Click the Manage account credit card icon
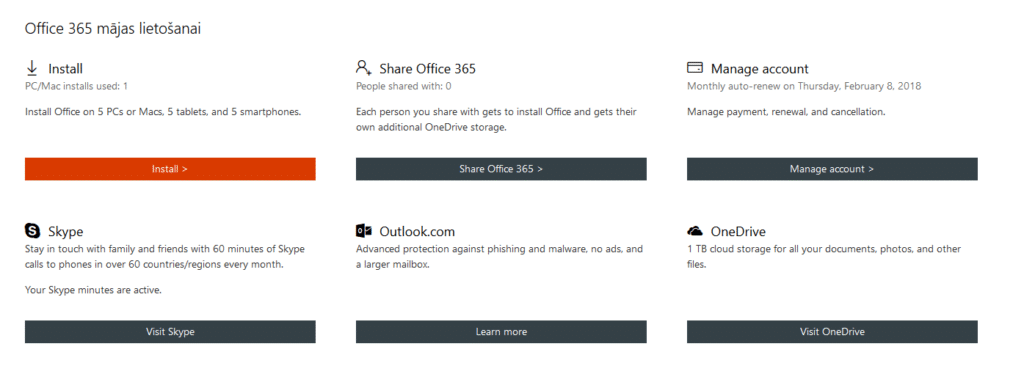The height and width of the screenshot is (385, 1024). 695,68
